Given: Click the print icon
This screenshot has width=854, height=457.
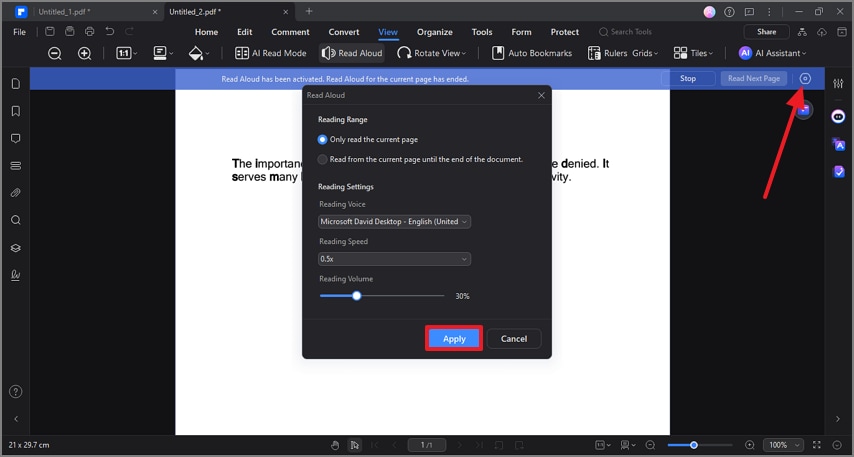Looking at the screenshot, I should pos(89,32).
